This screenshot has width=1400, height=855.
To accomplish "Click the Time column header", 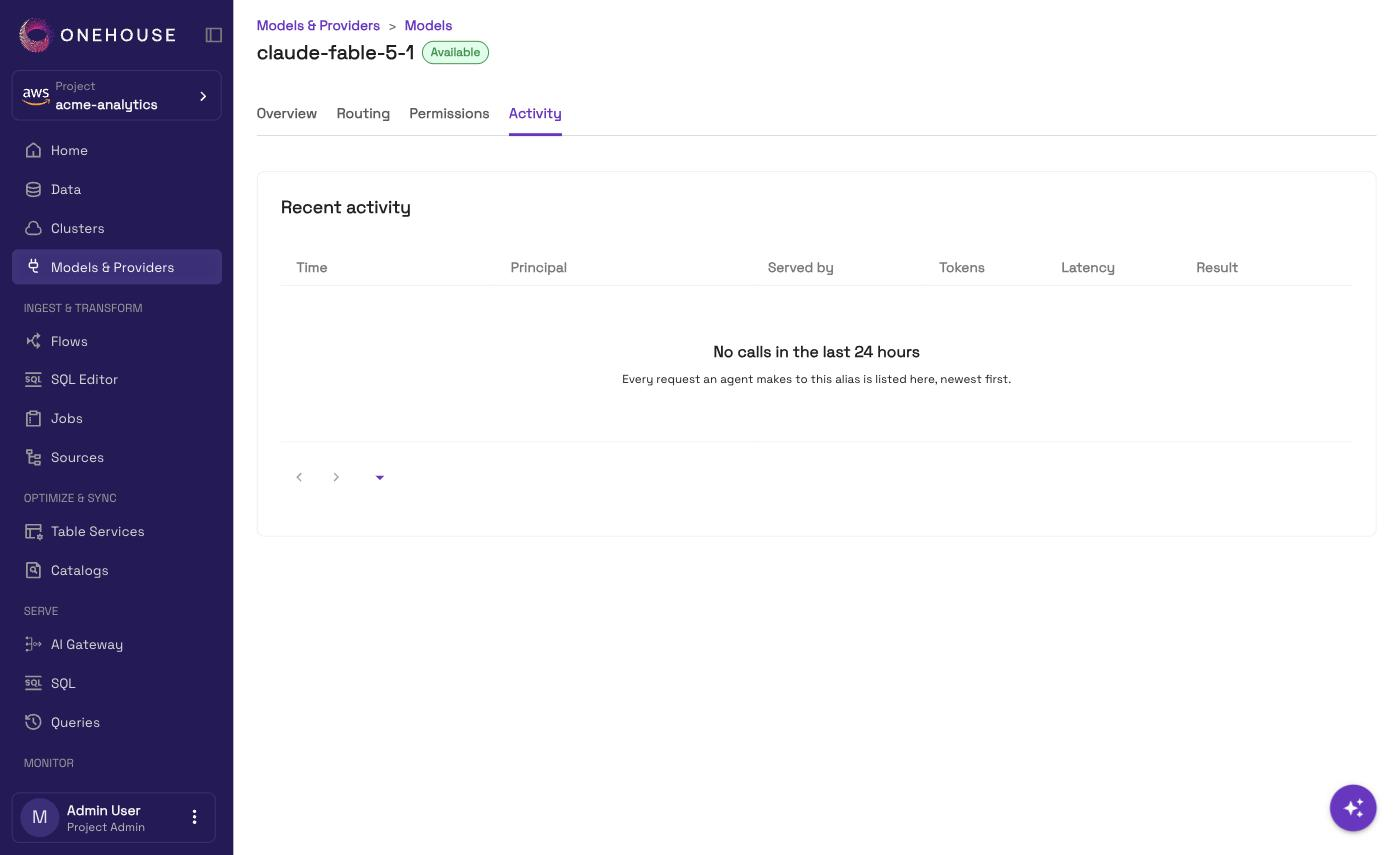I will tap(312, 267).
